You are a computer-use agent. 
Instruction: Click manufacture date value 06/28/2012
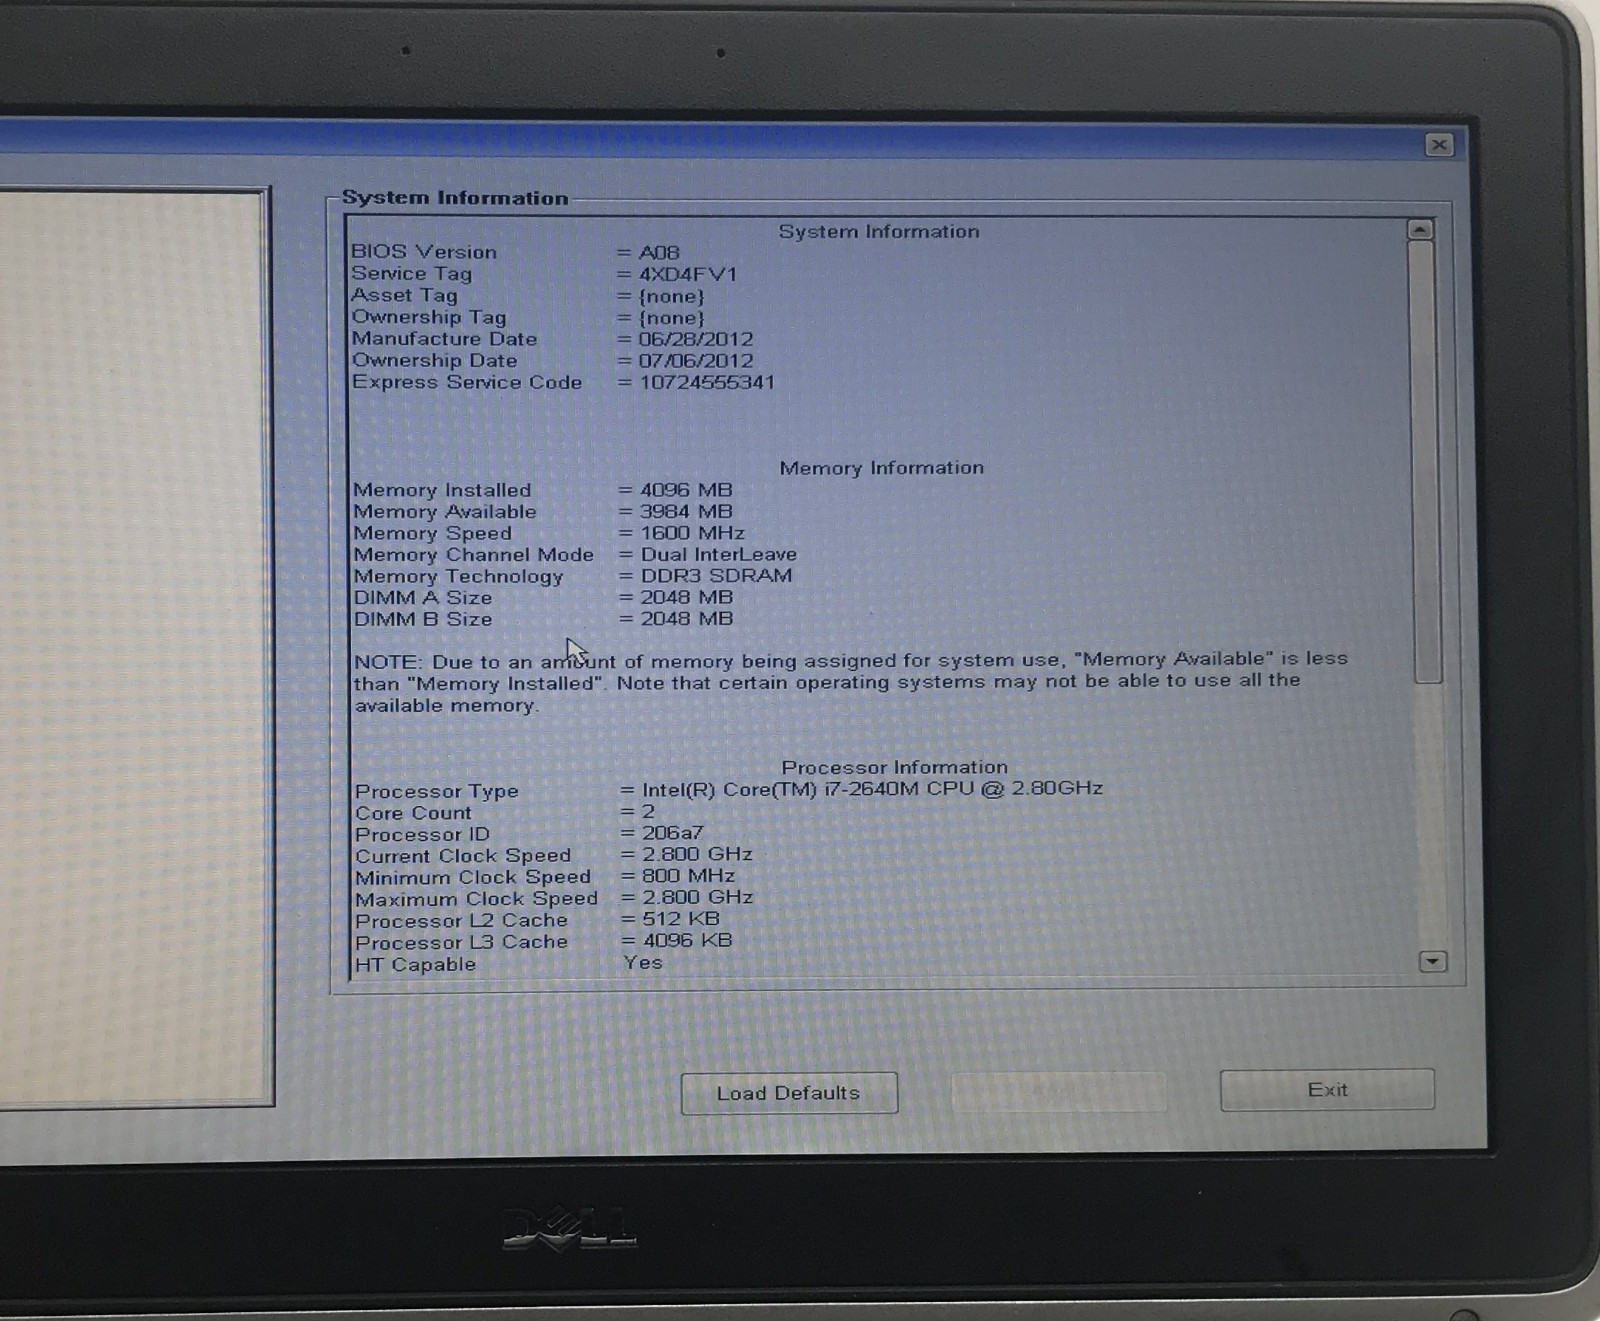pos(696,339)
